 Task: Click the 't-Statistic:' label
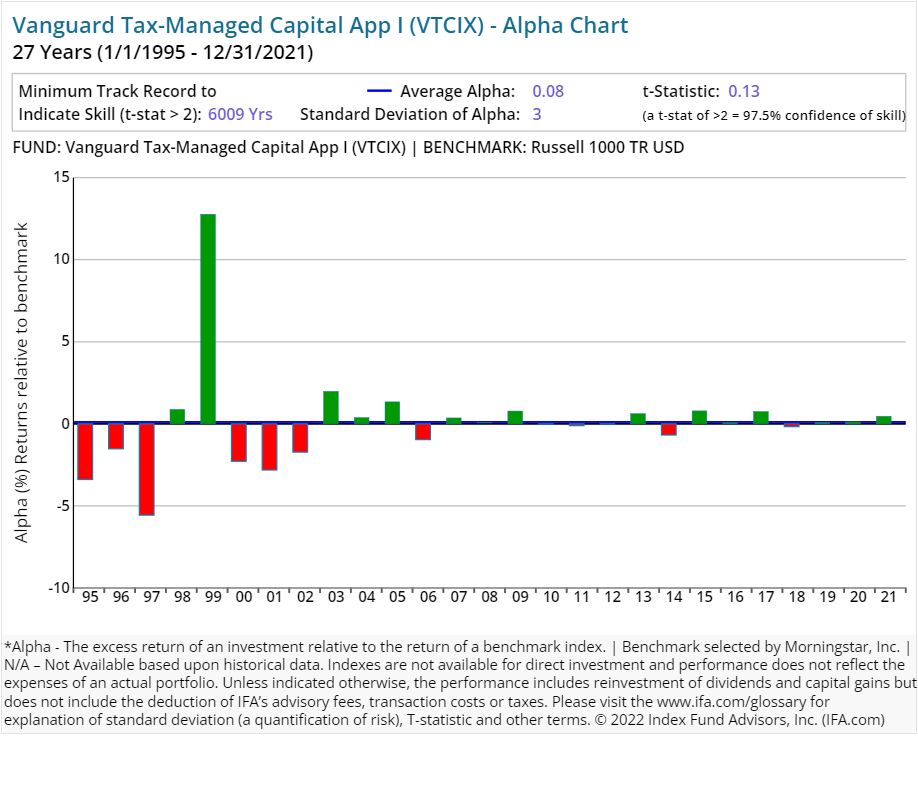[x=681, y=91]
